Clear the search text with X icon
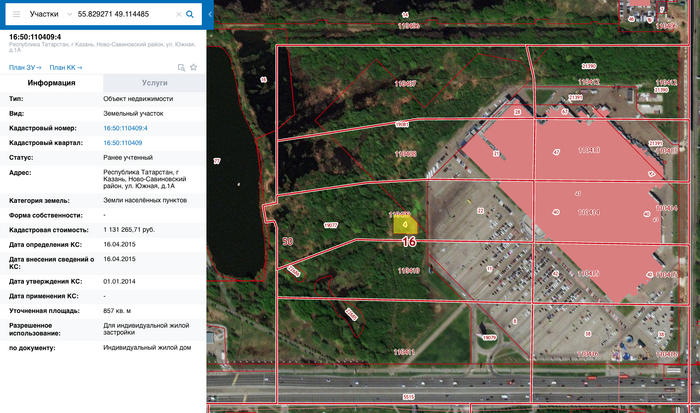Viewport: 700px width, 413px height. pos(177,15)
